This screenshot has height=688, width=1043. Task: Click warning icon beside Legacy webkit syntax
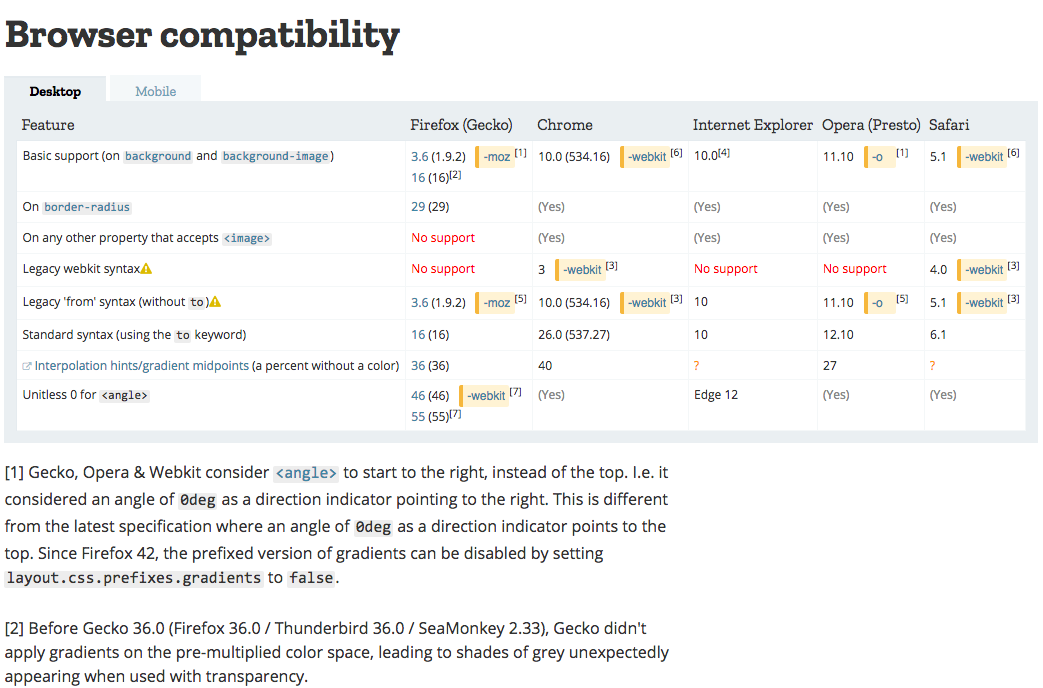point(146,269)
